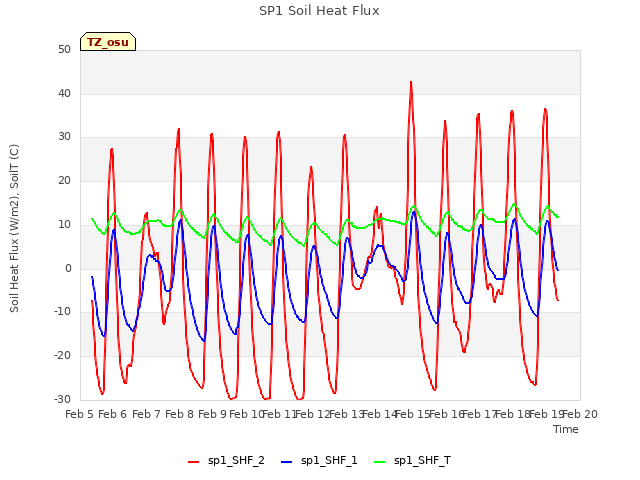Click the chart title SP1 Soil Heat Flux
This screenshot has height=480, width=640.
pos(319,11)
